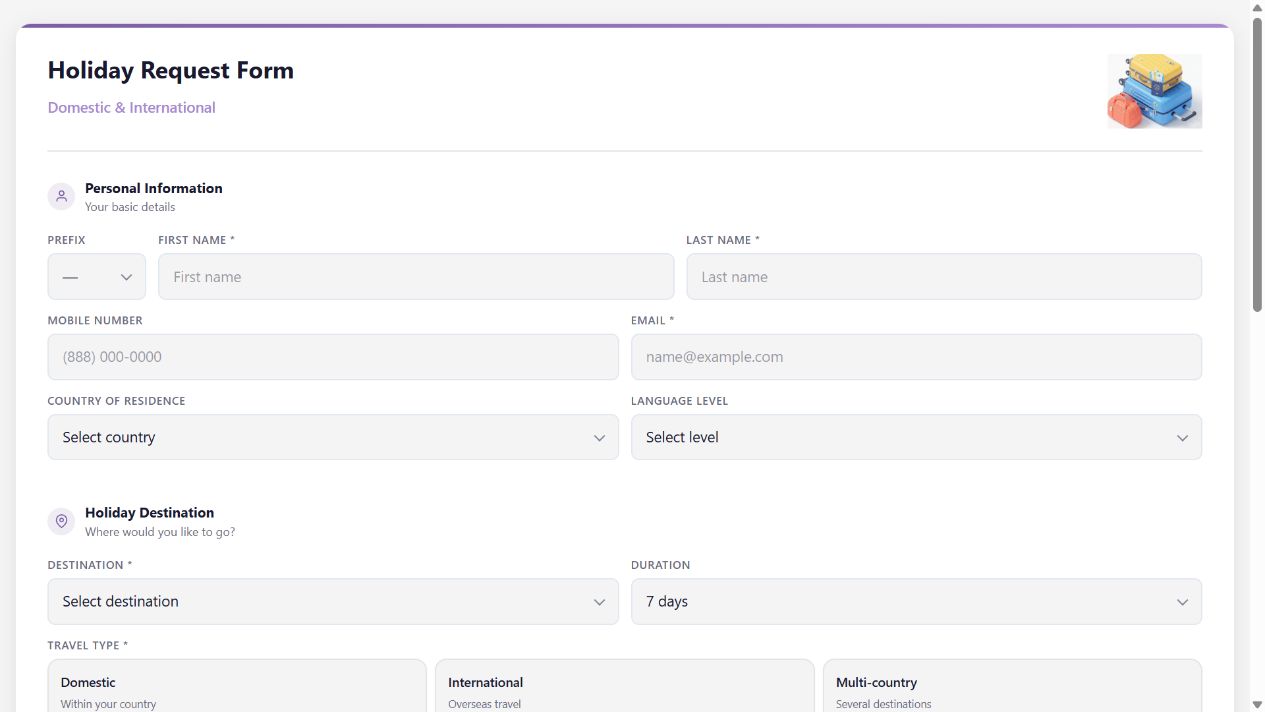This screenshot has width=1265, height=712.
Task: Click the 'Your basic details' text
Action: (130, 207)
